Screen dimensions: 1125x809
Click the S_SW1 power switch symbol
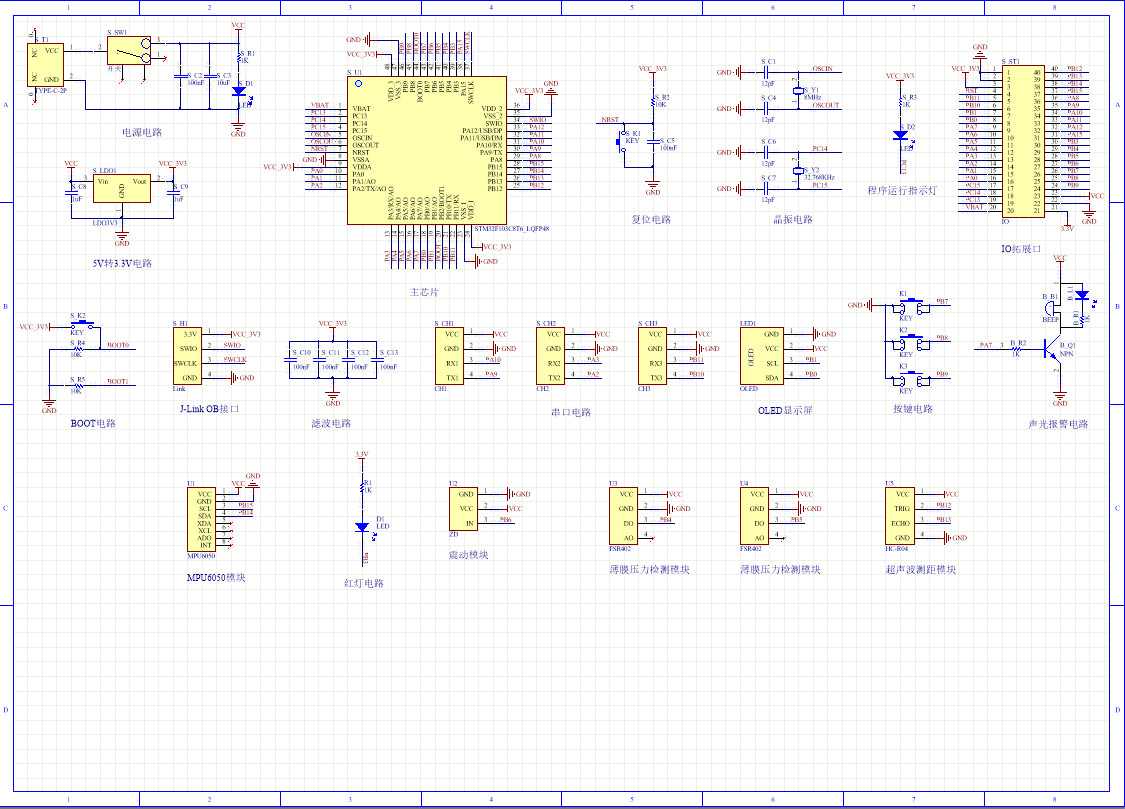point(129,51)
